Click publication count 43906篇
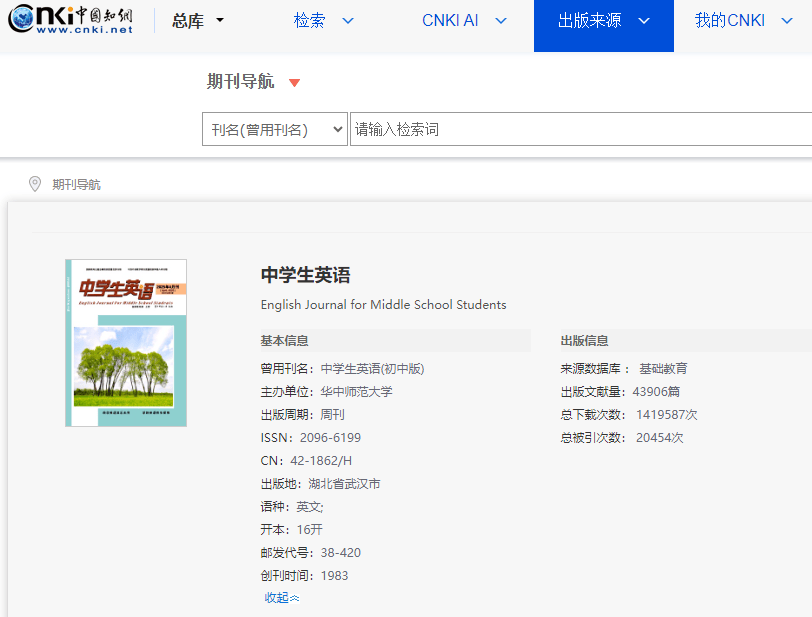The image size is (812, 617). [656, 392]
